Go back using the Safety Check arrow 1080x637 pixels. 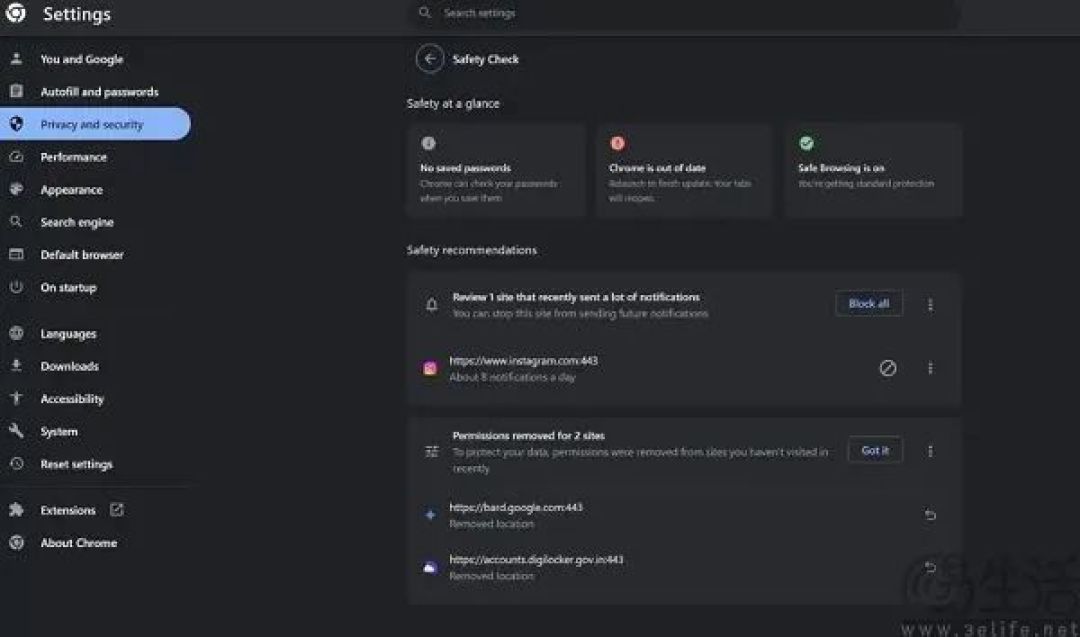[429, 59]
